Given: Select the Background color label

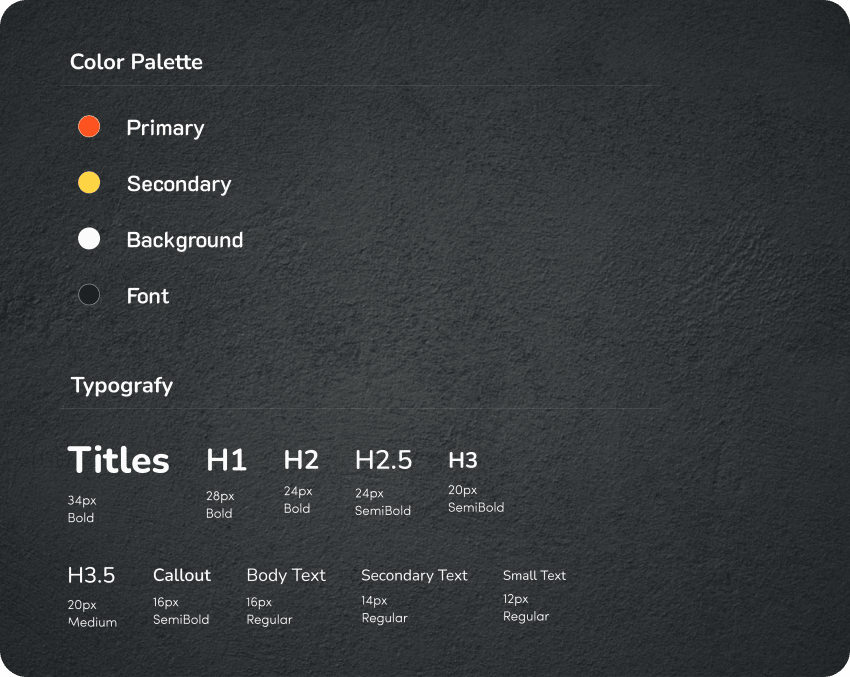Looking at the screenshot, I should (185, 240).
